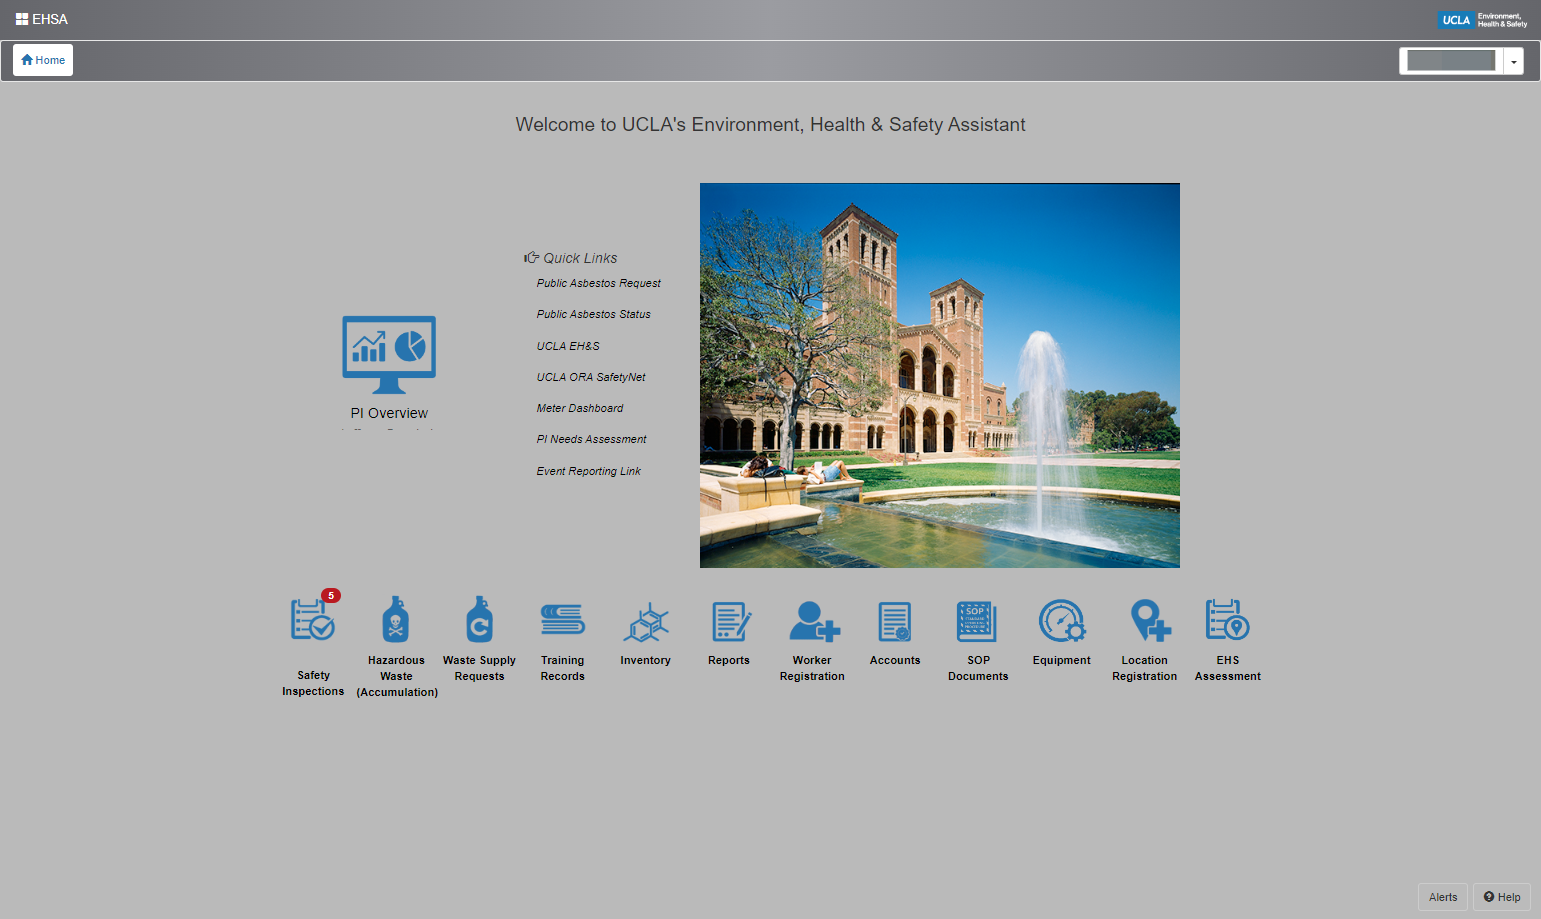Open SOP Documents icon
The image size is (1541, 919).
point(976,621)
